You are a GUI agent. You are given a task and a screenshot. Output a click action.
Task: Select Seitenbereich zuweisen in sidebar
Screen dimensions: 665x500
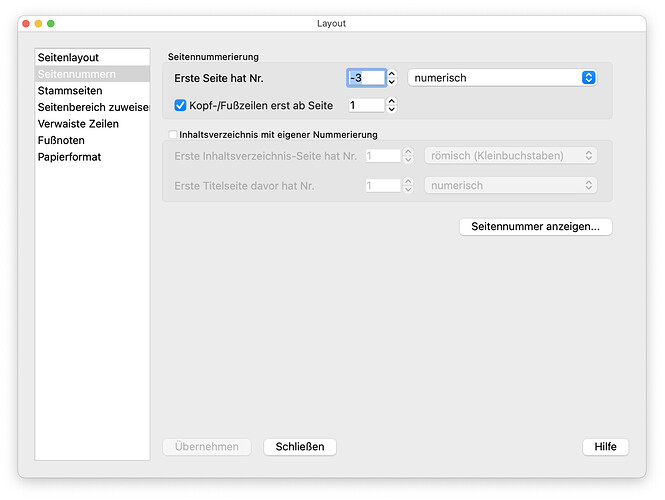(x=92, y=107)
